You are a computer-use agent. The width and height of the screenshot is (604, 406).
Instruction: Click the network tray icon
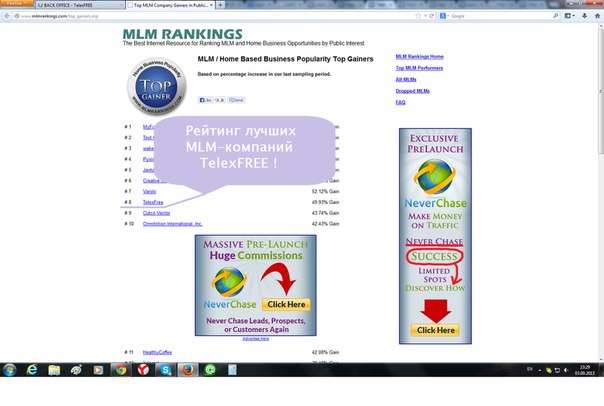[x=557, y=370]
